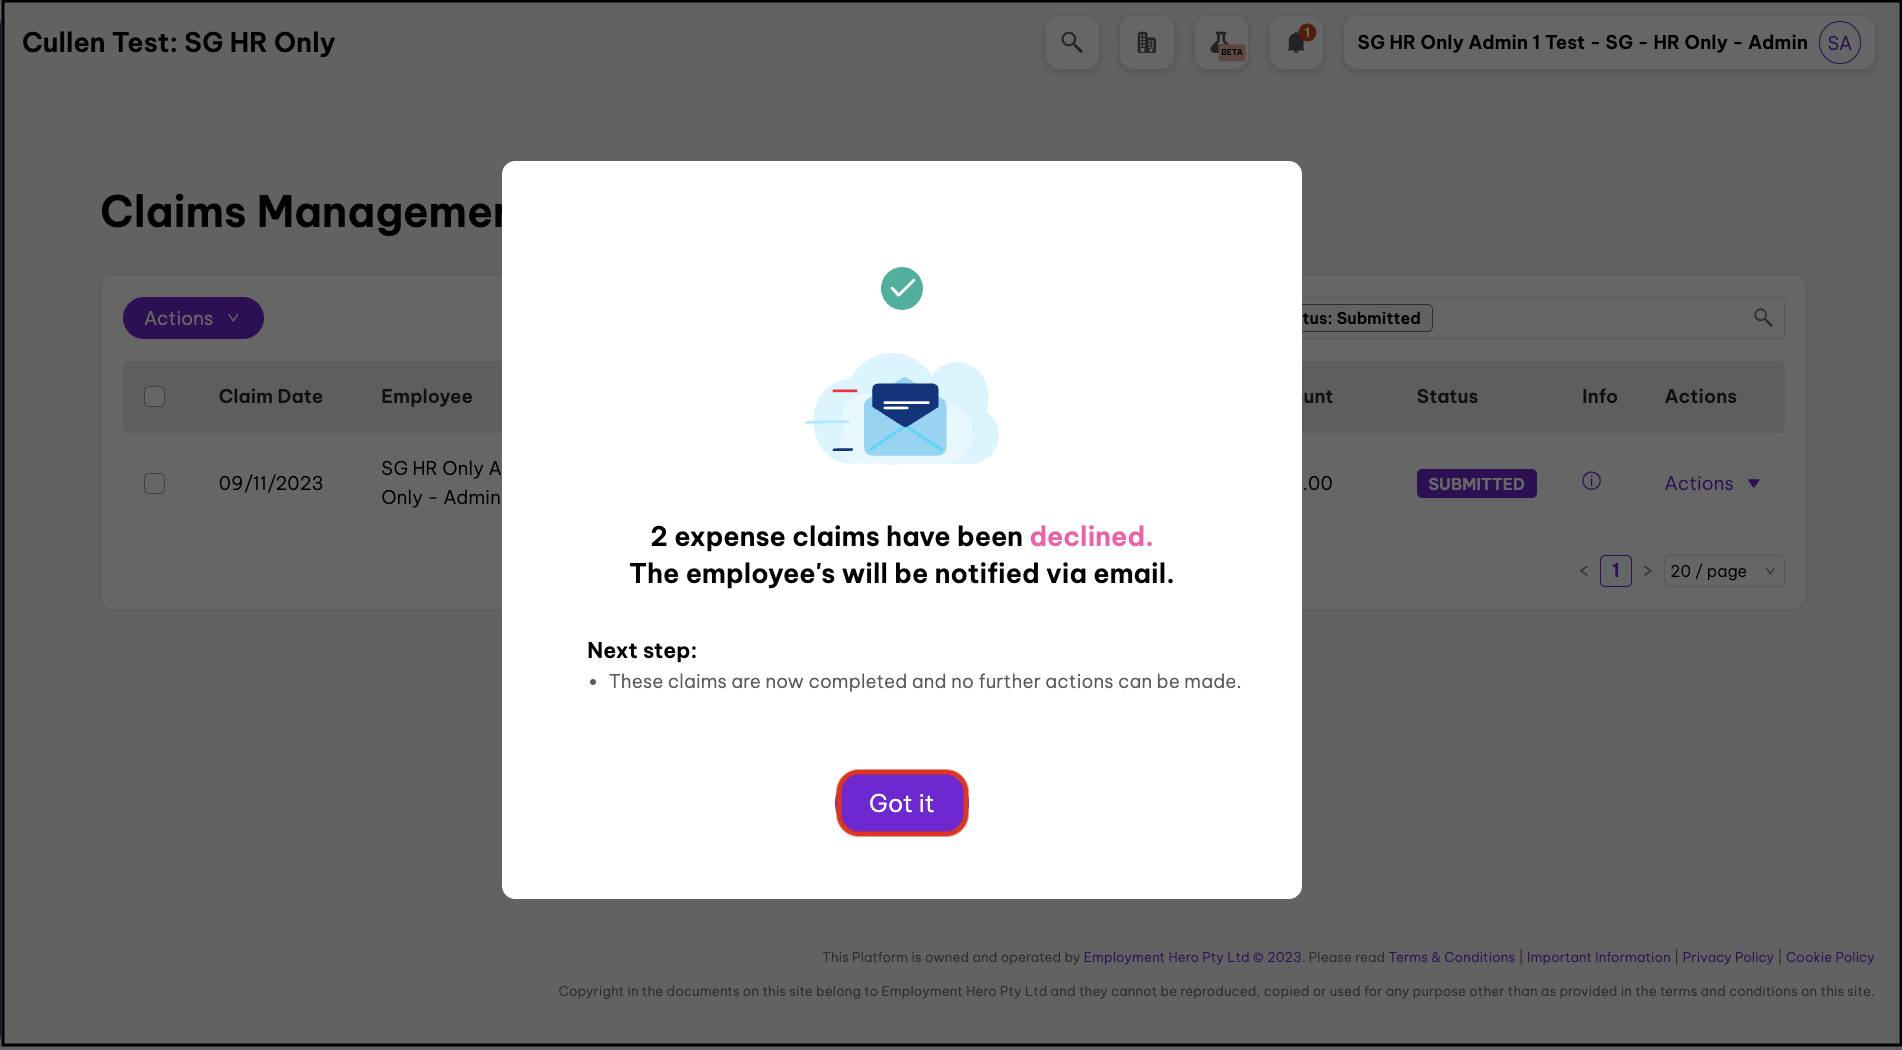Image resolution: width=1902 pixels, height=1050 pixels.
Task: Select the 09/11/2023 claim checkbox
Action: click(155, 484)
